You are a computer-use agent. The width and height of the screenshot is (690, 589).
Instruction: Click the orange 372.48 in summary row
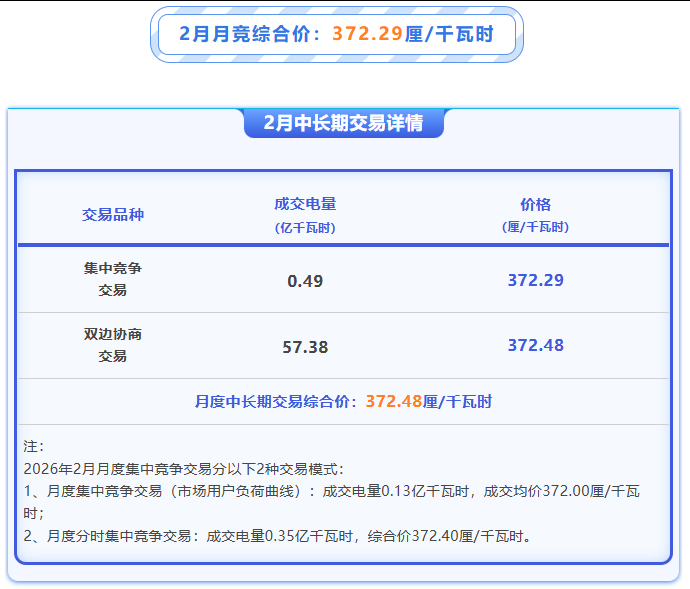tap(393, 402)
